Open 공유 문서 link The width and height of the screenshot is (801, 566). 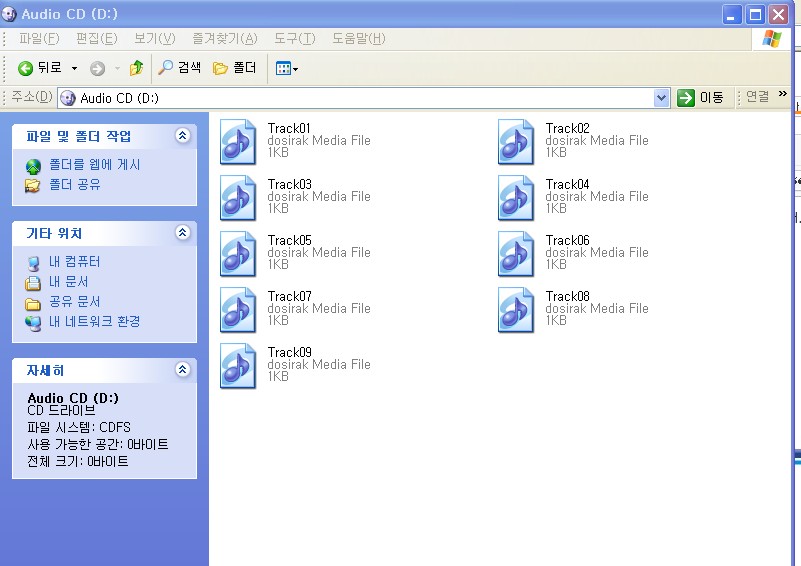(x=75, y=302)
